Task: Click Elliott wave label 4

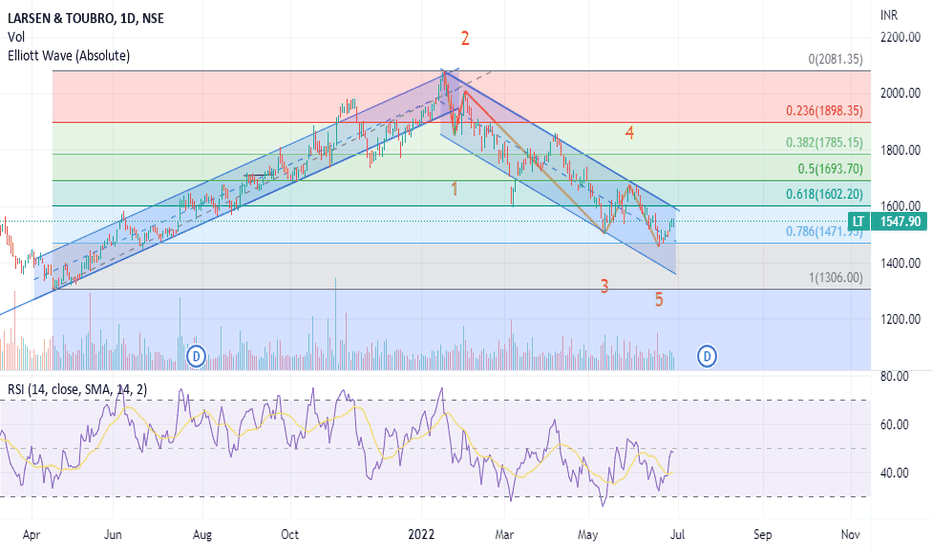Action: pyautogui.click(x=629, y=133)
